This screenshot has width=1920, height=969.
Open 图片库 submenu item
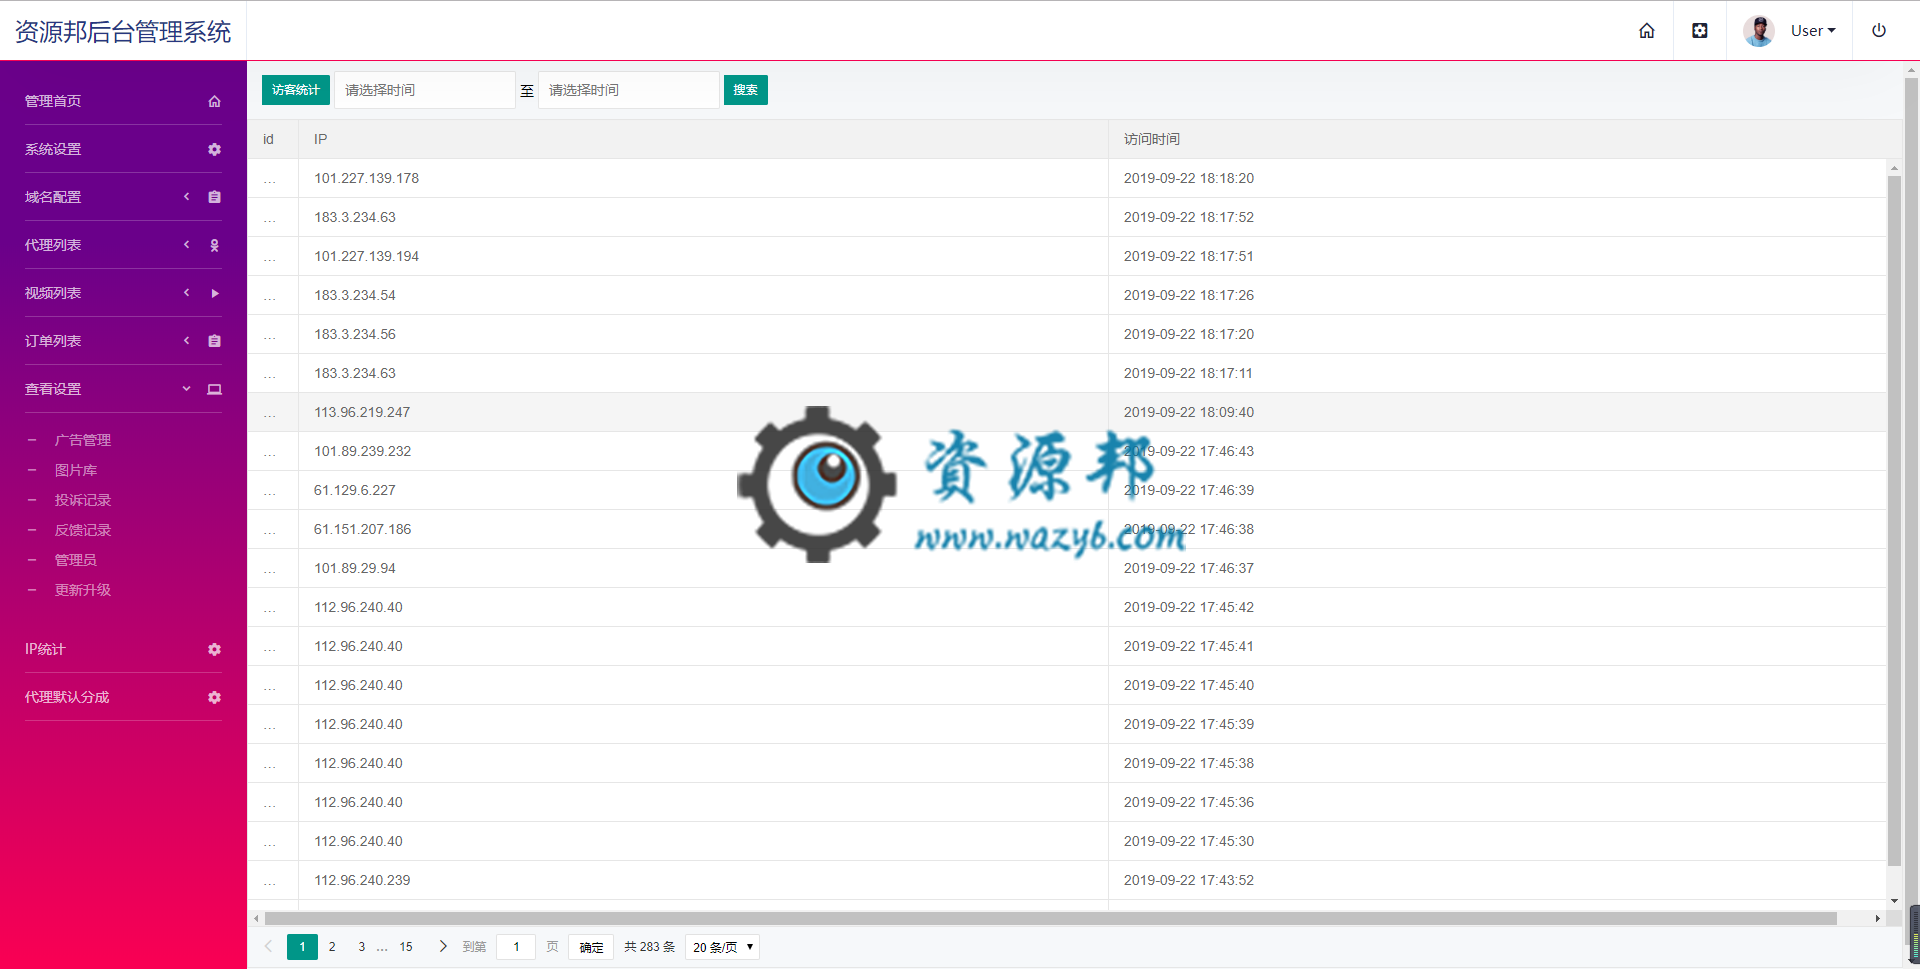[x=76, y=470]
